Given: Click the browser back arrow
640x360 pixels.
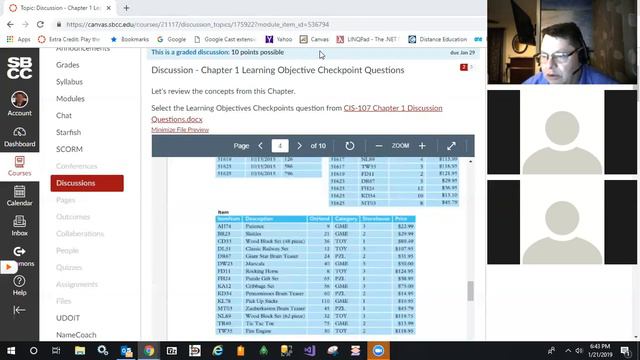Looking at the screenshot, I should pos(10,24).
